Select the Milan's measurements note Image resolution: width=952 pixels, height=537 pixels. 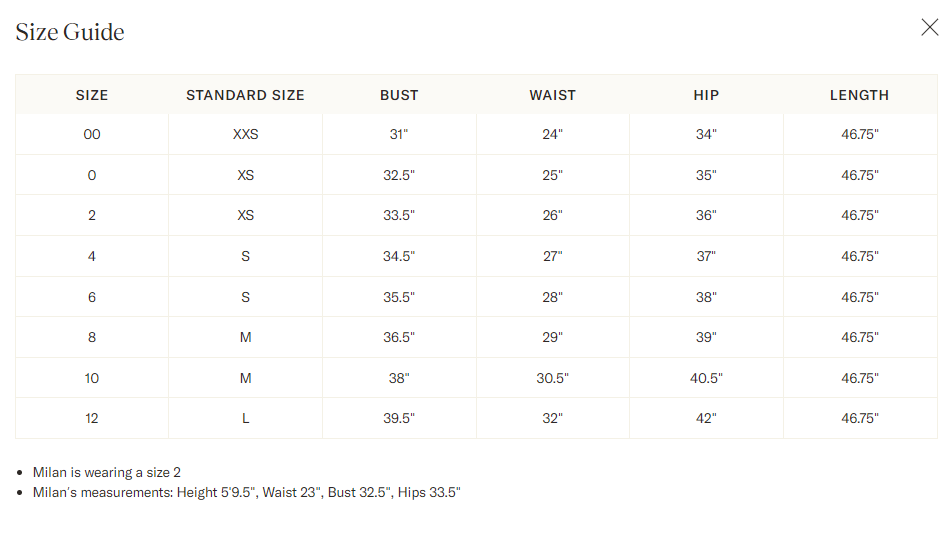coord(246,492)
